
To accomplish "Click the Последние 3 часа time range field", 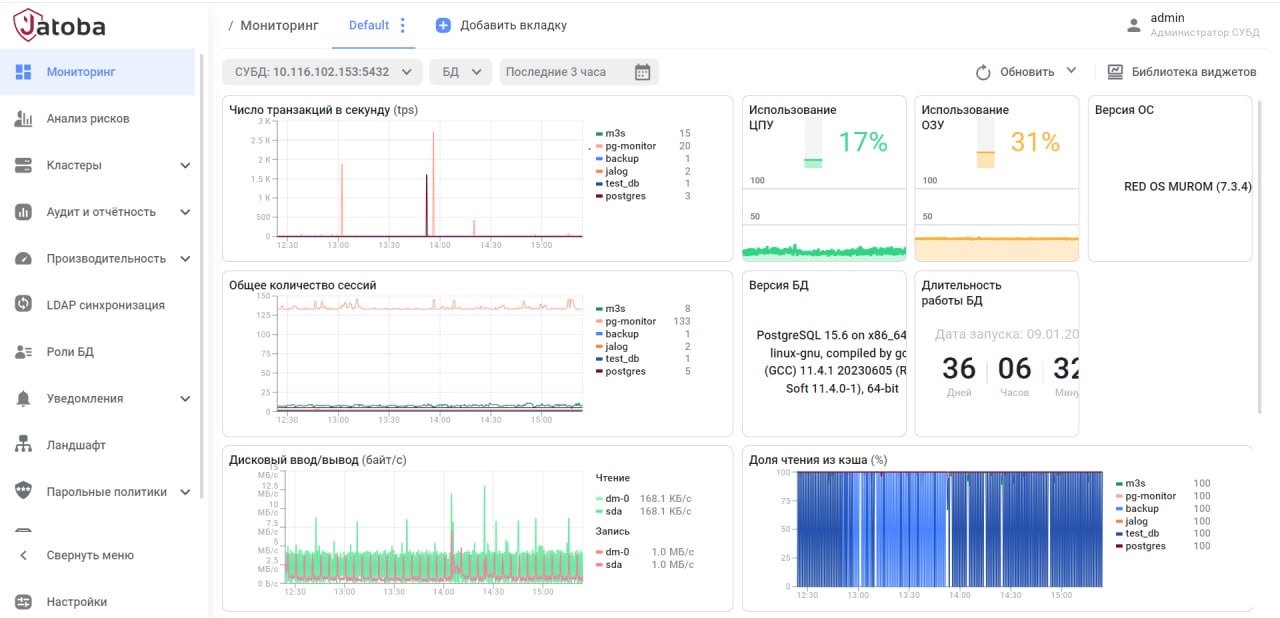I will [x=579, y=72].
